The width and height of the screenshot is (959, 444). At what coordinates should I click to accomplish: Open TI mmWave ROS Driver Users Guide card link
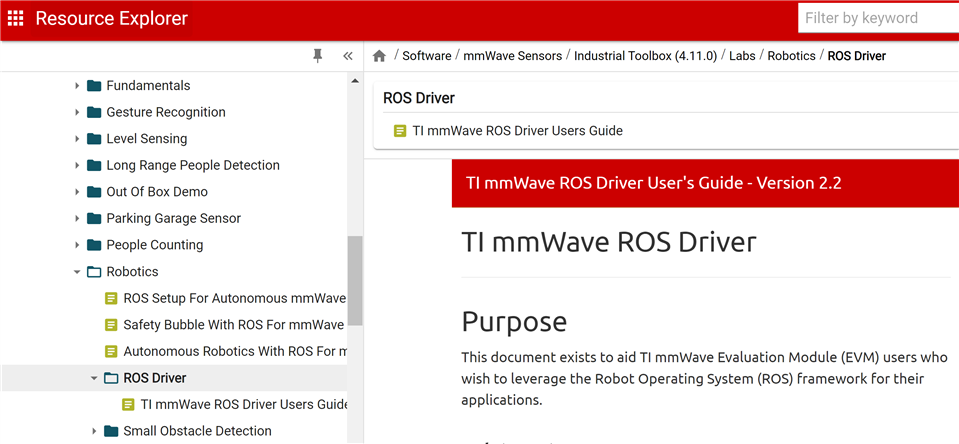517,131
